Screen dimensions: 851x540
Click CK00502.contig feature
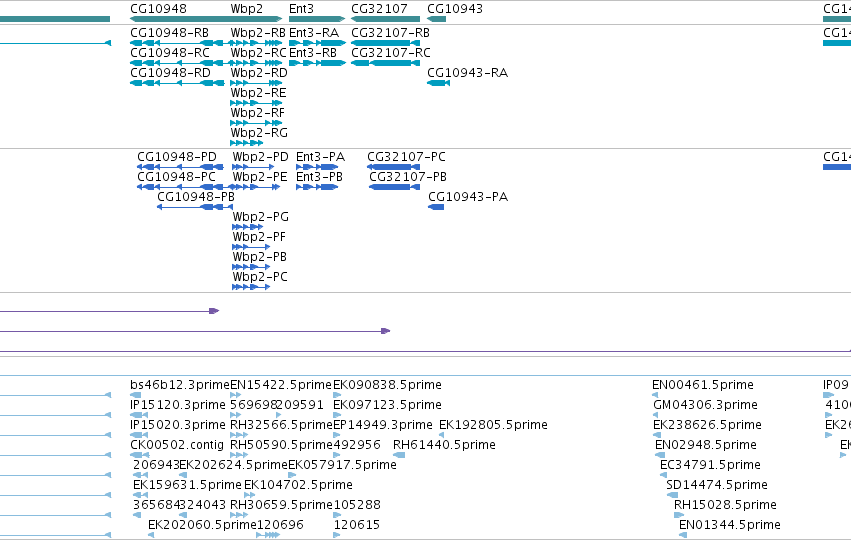176,445
